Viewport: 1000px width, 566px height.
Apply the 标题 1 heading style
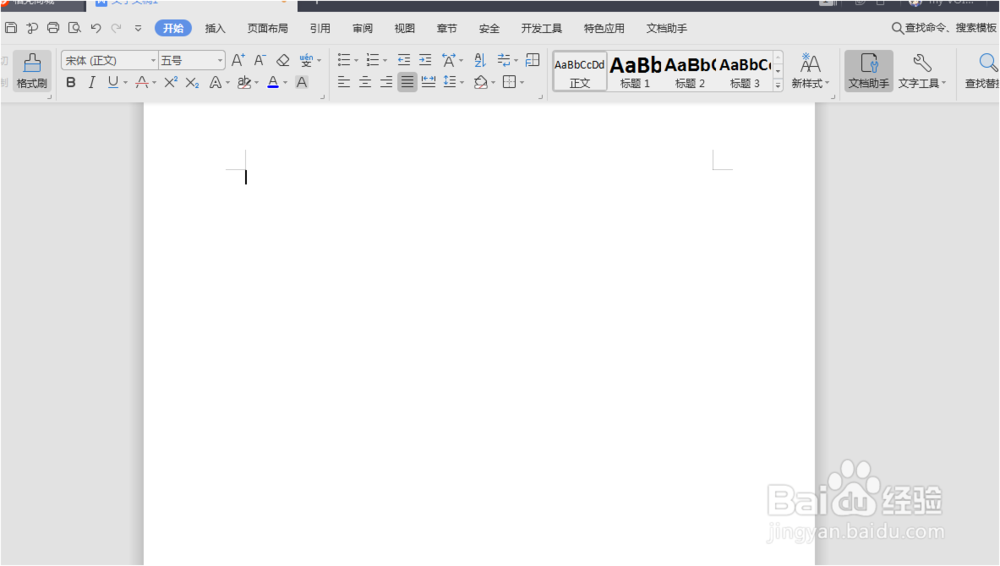coord(635,71)
